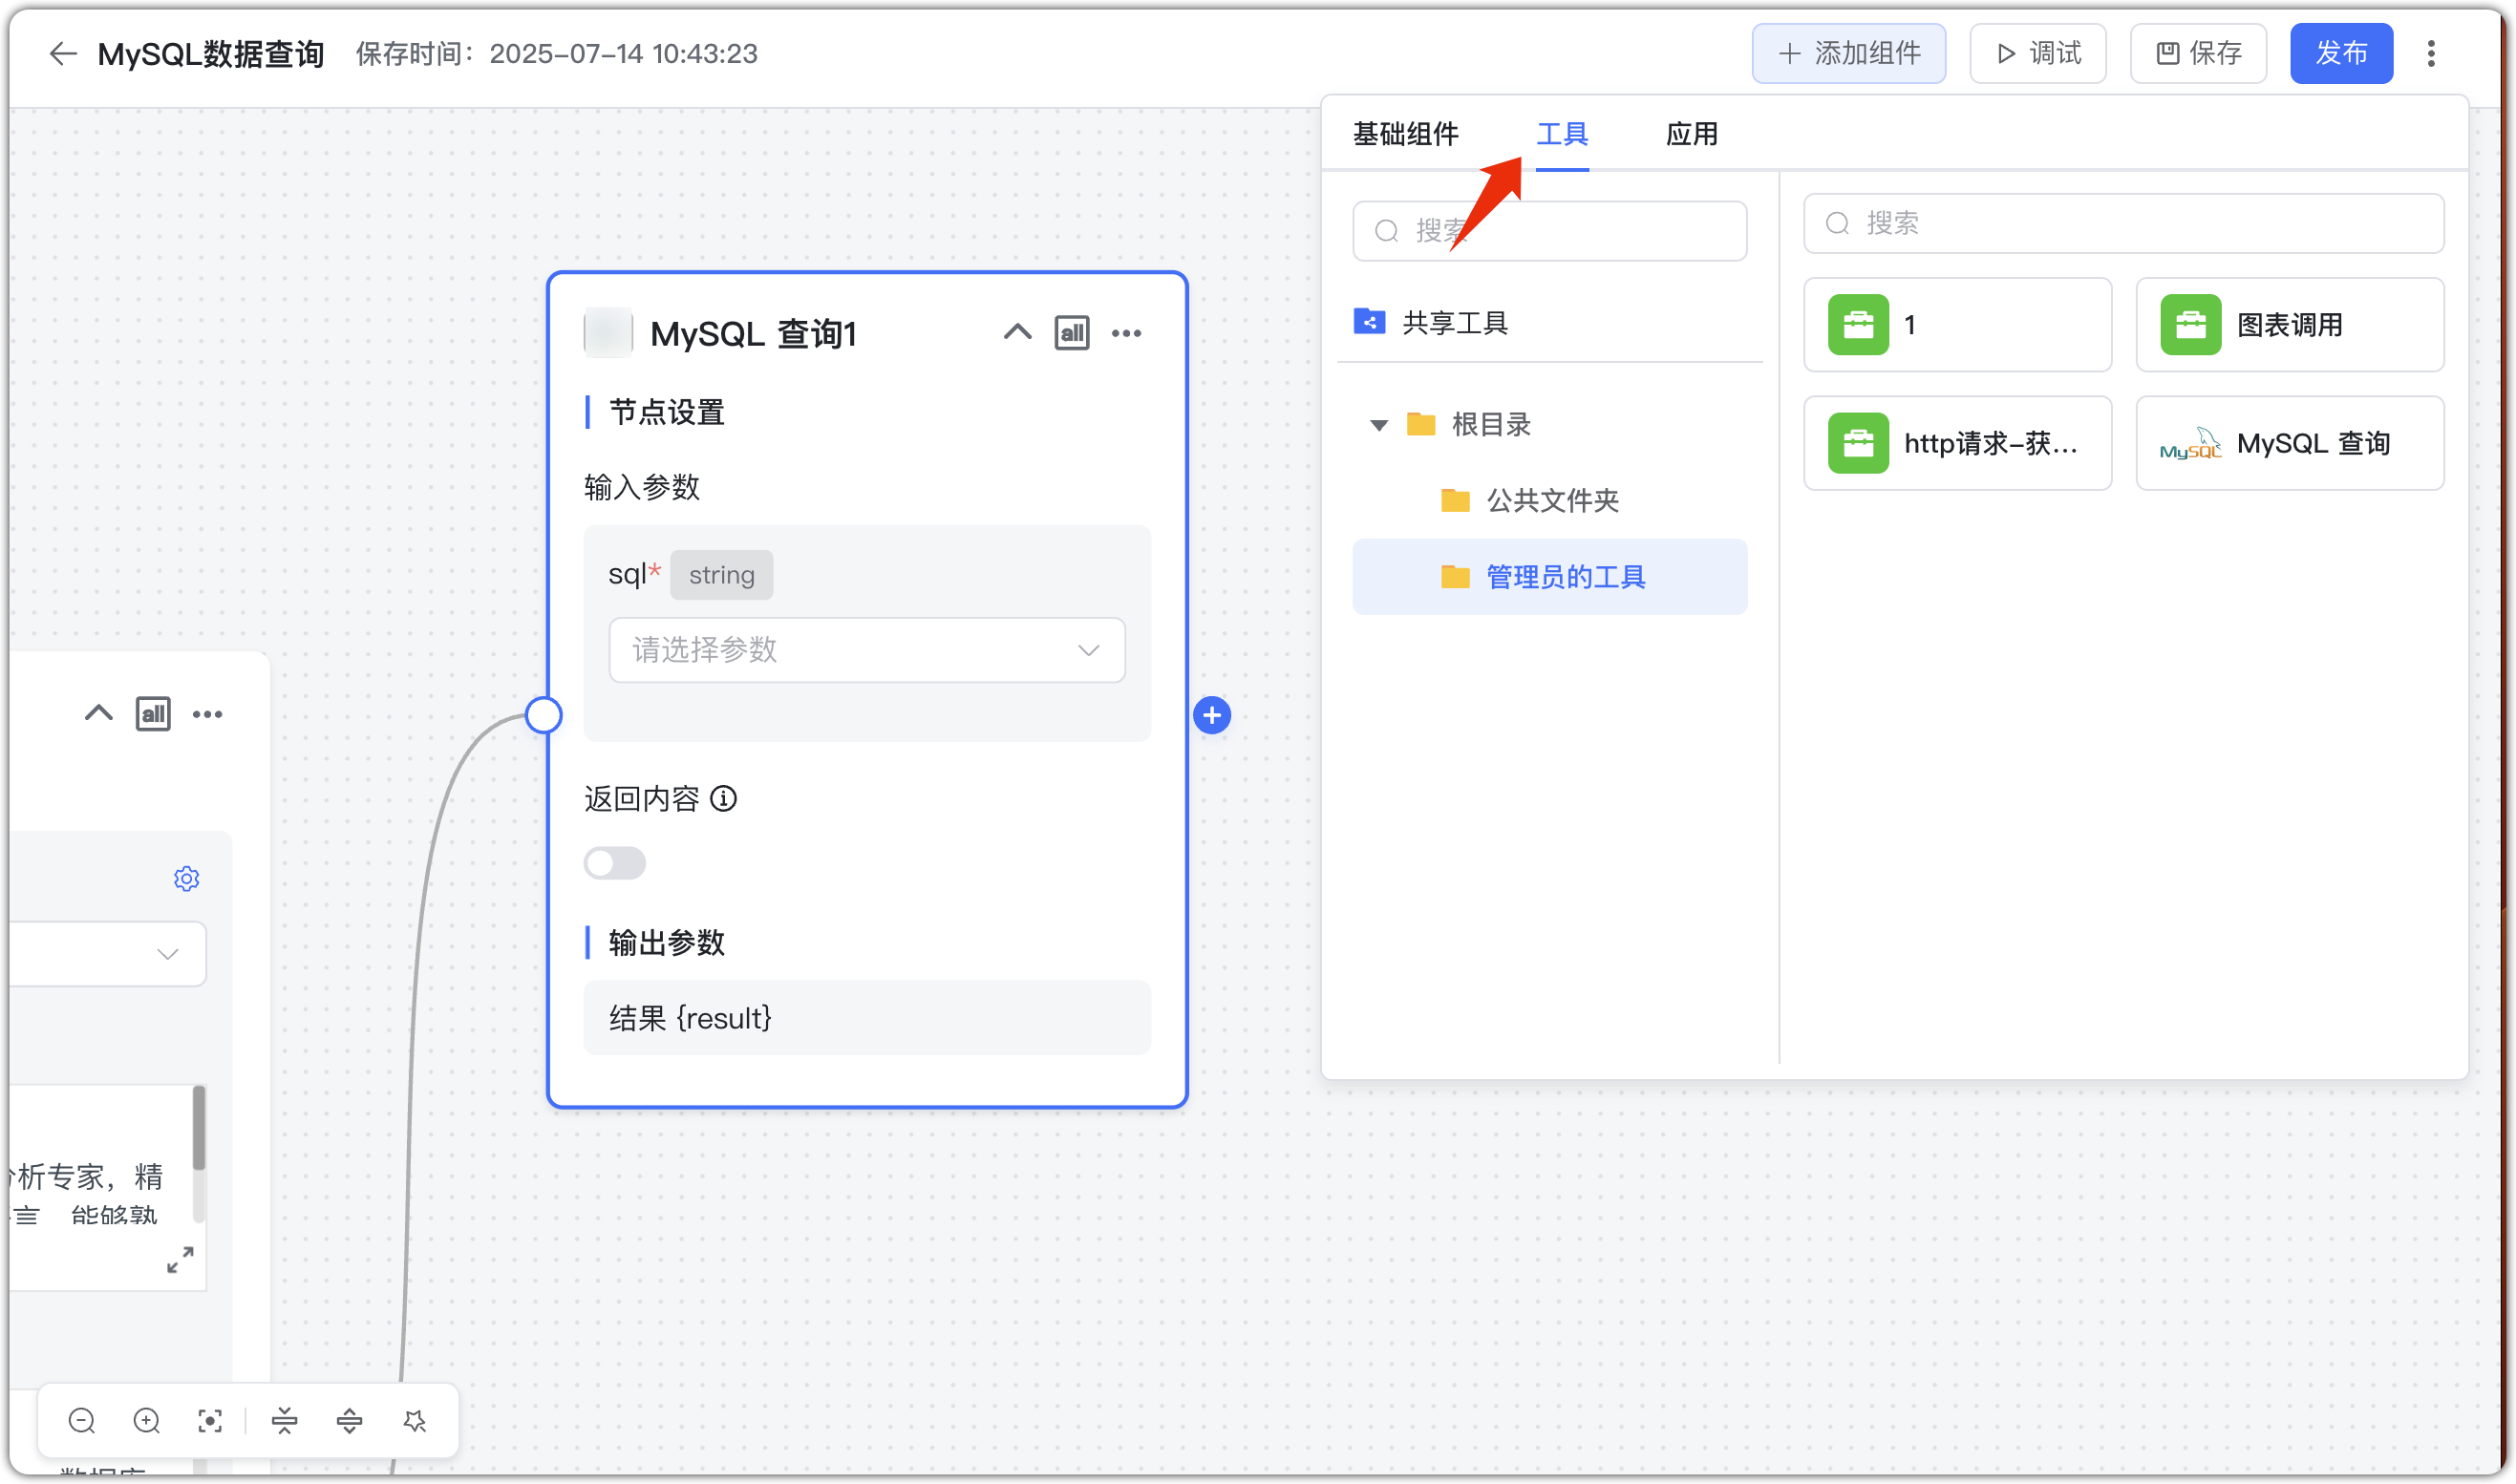Open the dropdown in the left node
Image resolution: width=2516 pixels, height=1484 pixels.
(x=108, y=954)
